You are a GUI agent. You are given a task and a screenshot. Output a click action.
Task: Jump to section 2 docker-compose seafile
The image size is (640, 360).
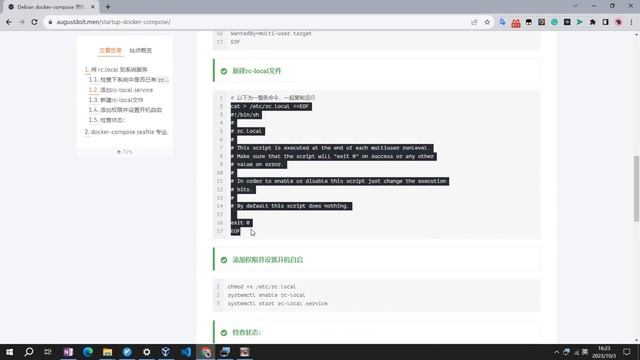click(126, 132)
